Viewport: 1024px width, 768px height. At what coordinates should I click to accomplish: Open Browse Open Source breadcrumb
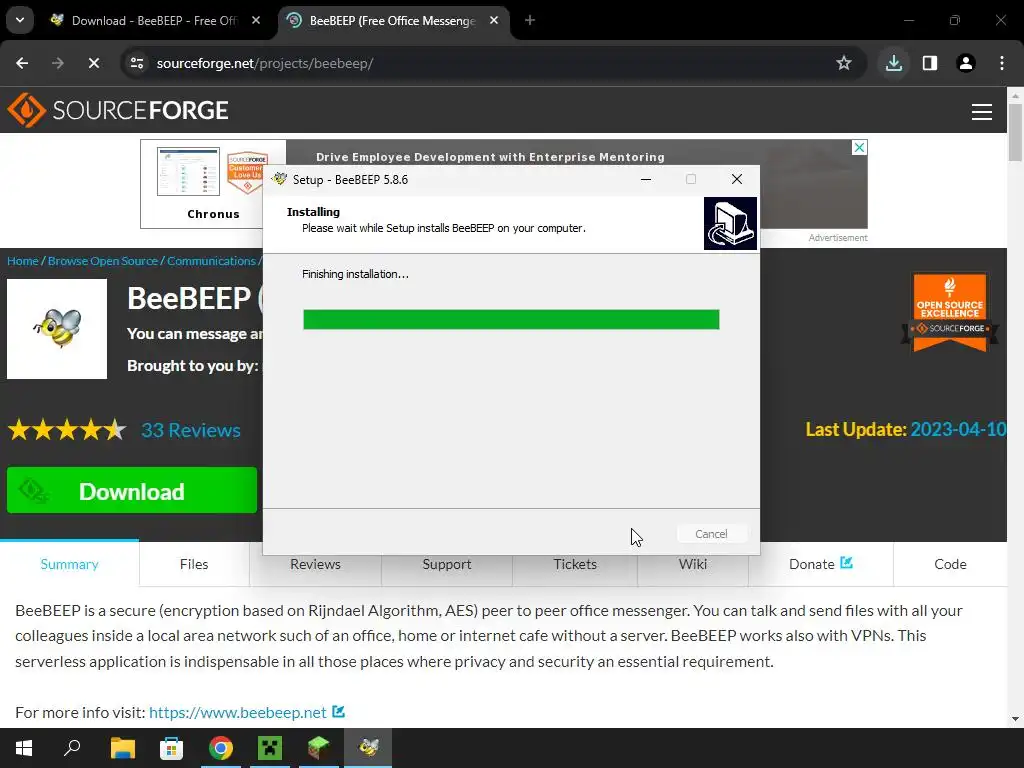pos(103,261)
